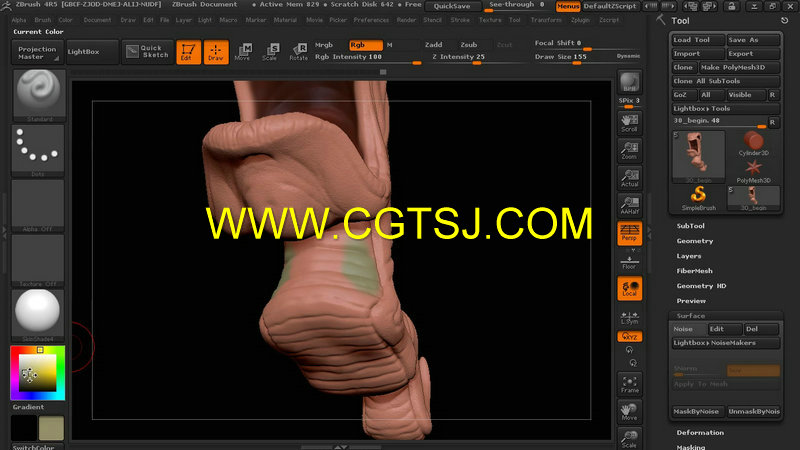Click the Quick Sketch icon
Screen dimensions: 800x450
(147, 52)
